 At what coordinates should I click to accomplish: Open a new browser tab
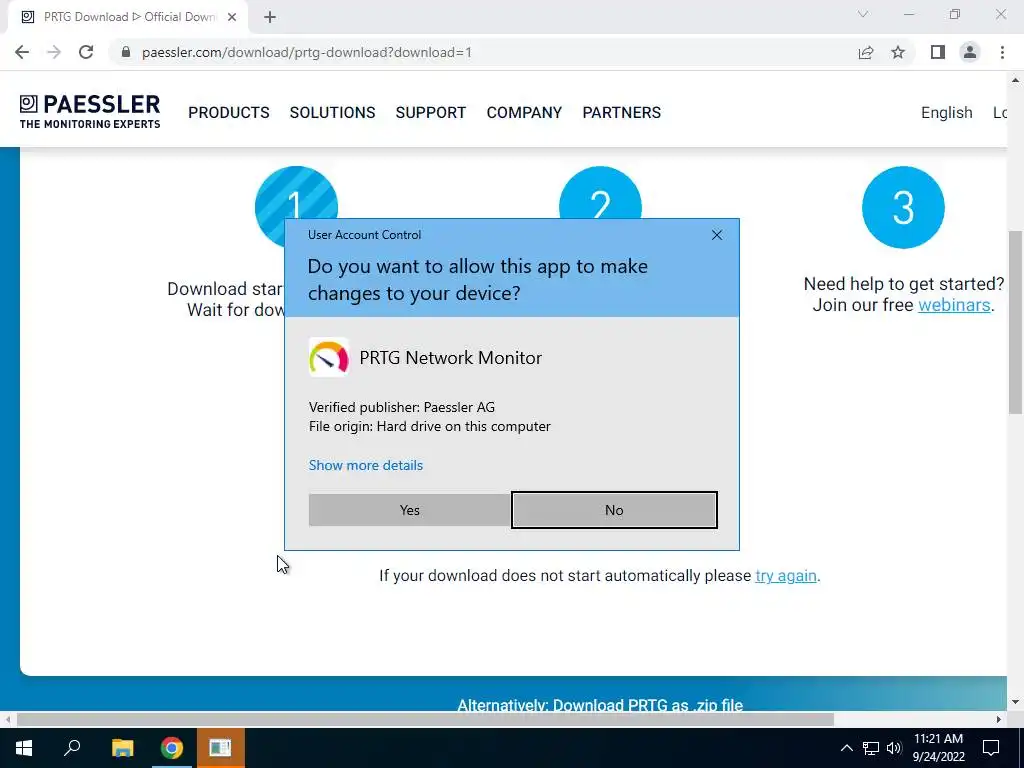coord(270,17)
